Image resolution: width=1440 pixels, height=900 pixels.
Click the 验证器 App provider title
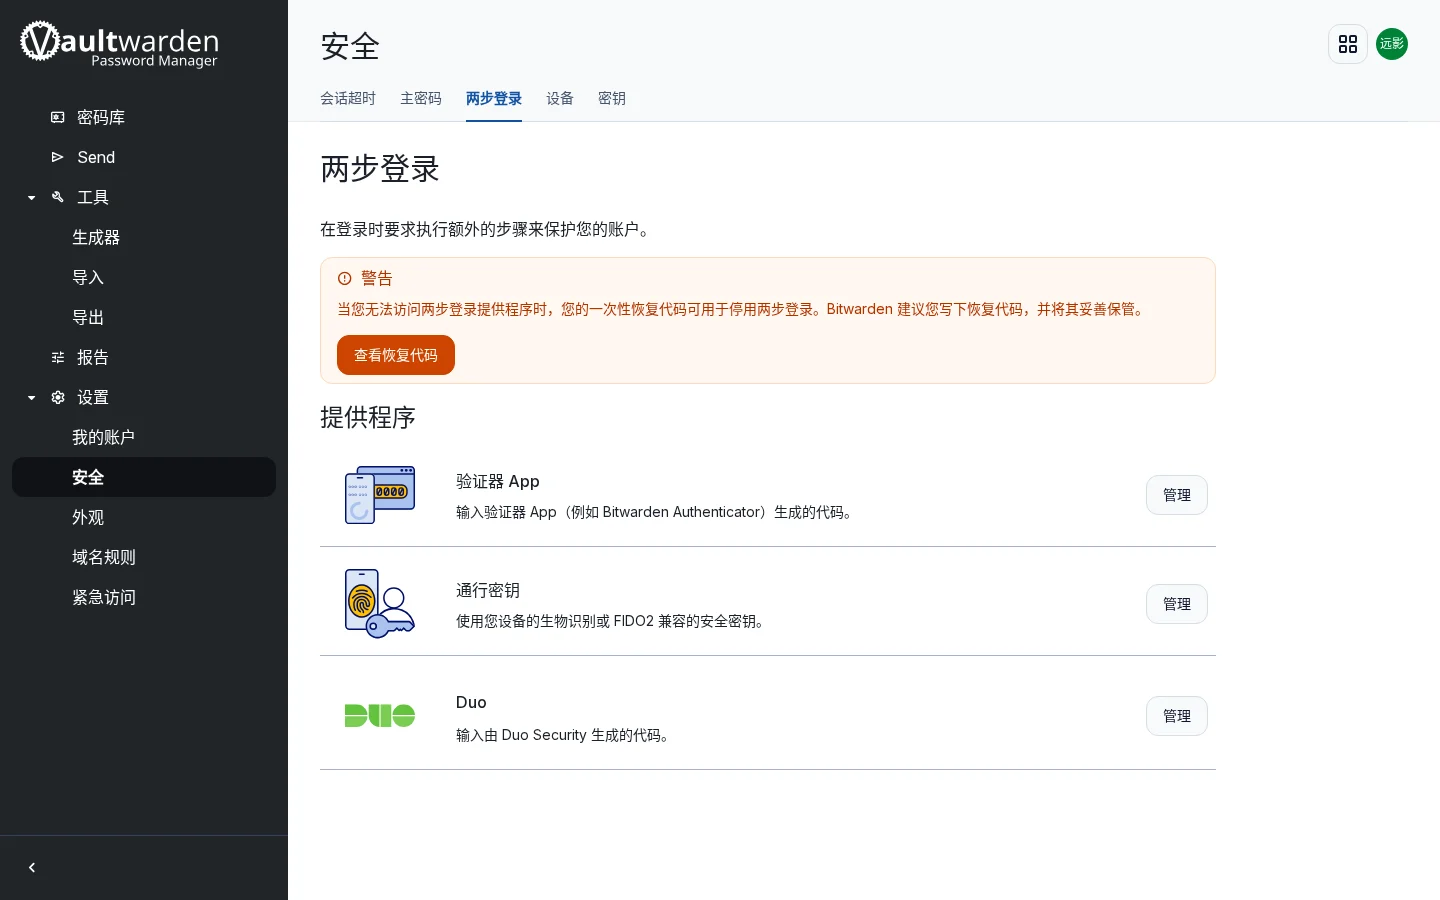click(498, 481)
